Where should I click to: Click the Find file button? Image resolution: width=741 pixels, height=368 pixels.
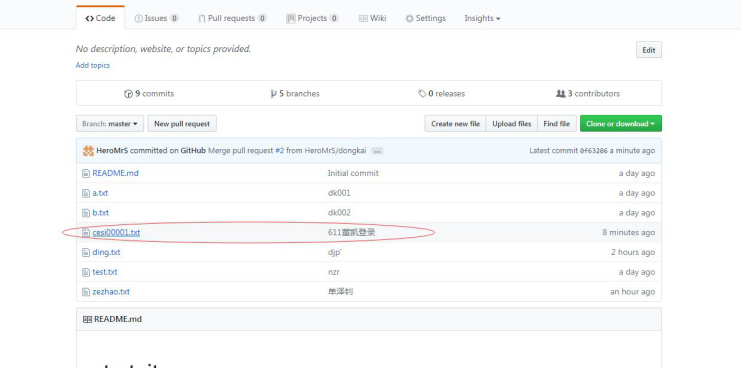point(557,124)
